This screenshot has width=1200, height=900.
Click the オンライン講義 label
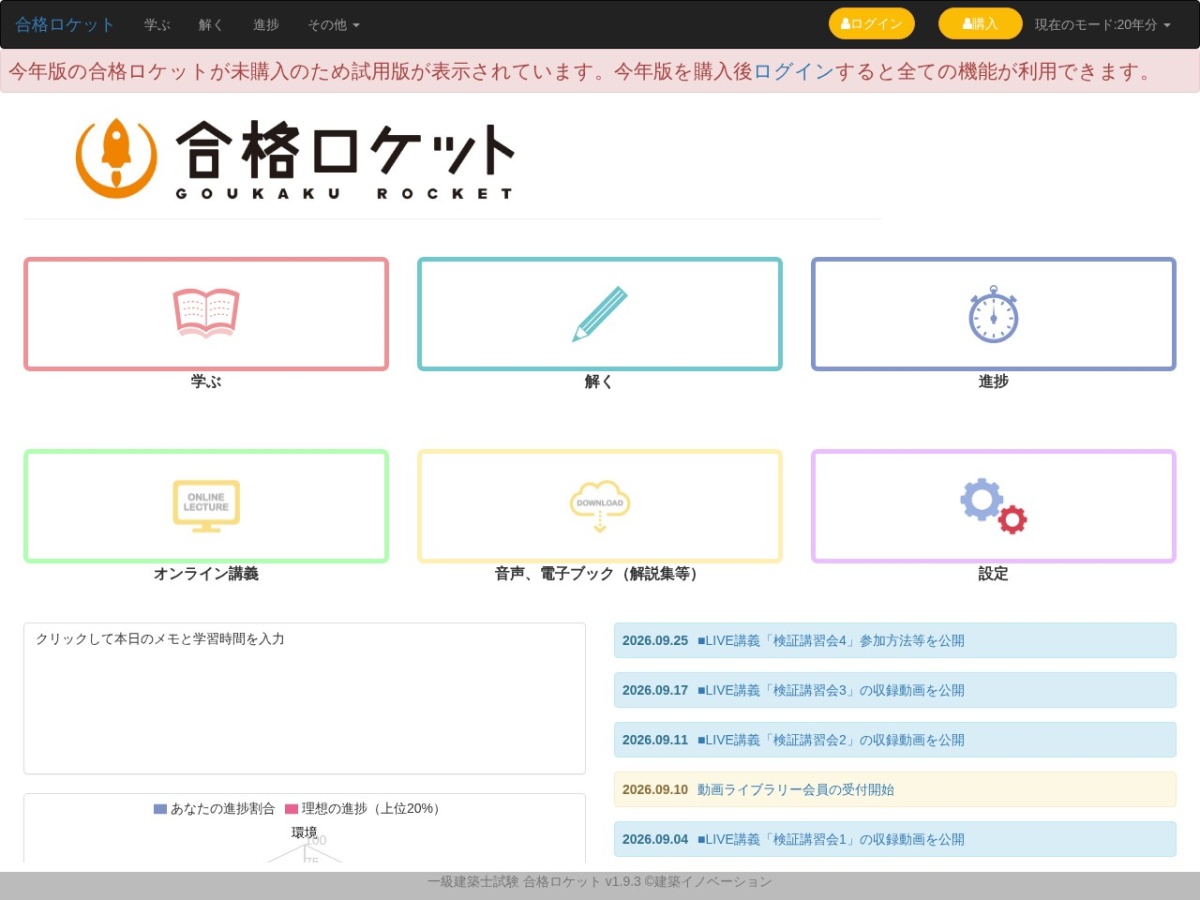[206, 573]
